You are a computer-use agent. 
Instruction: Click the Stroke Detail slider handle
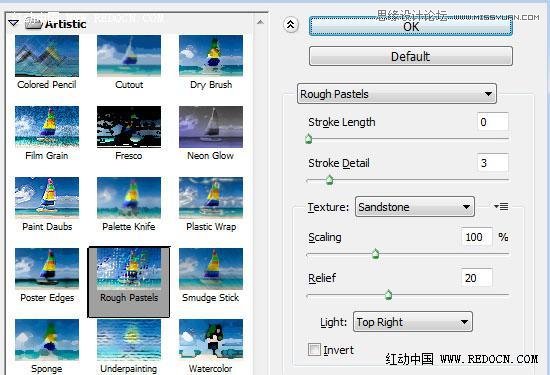329,180
